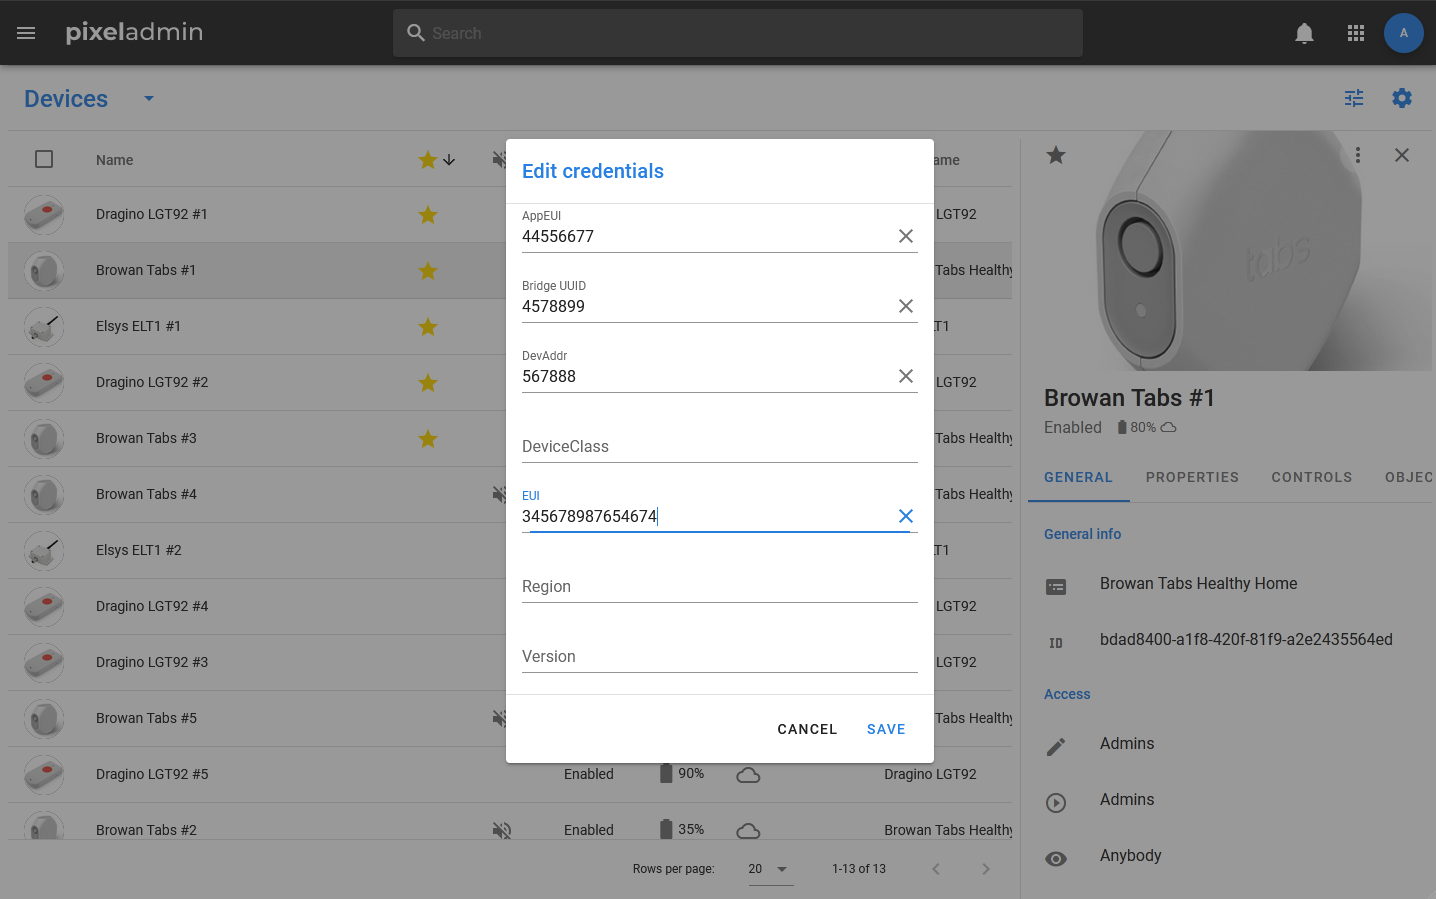Toggle favorite star in the device details panel
Image resolution: width=1436 pixels, height=899 pixels.
1056,155
